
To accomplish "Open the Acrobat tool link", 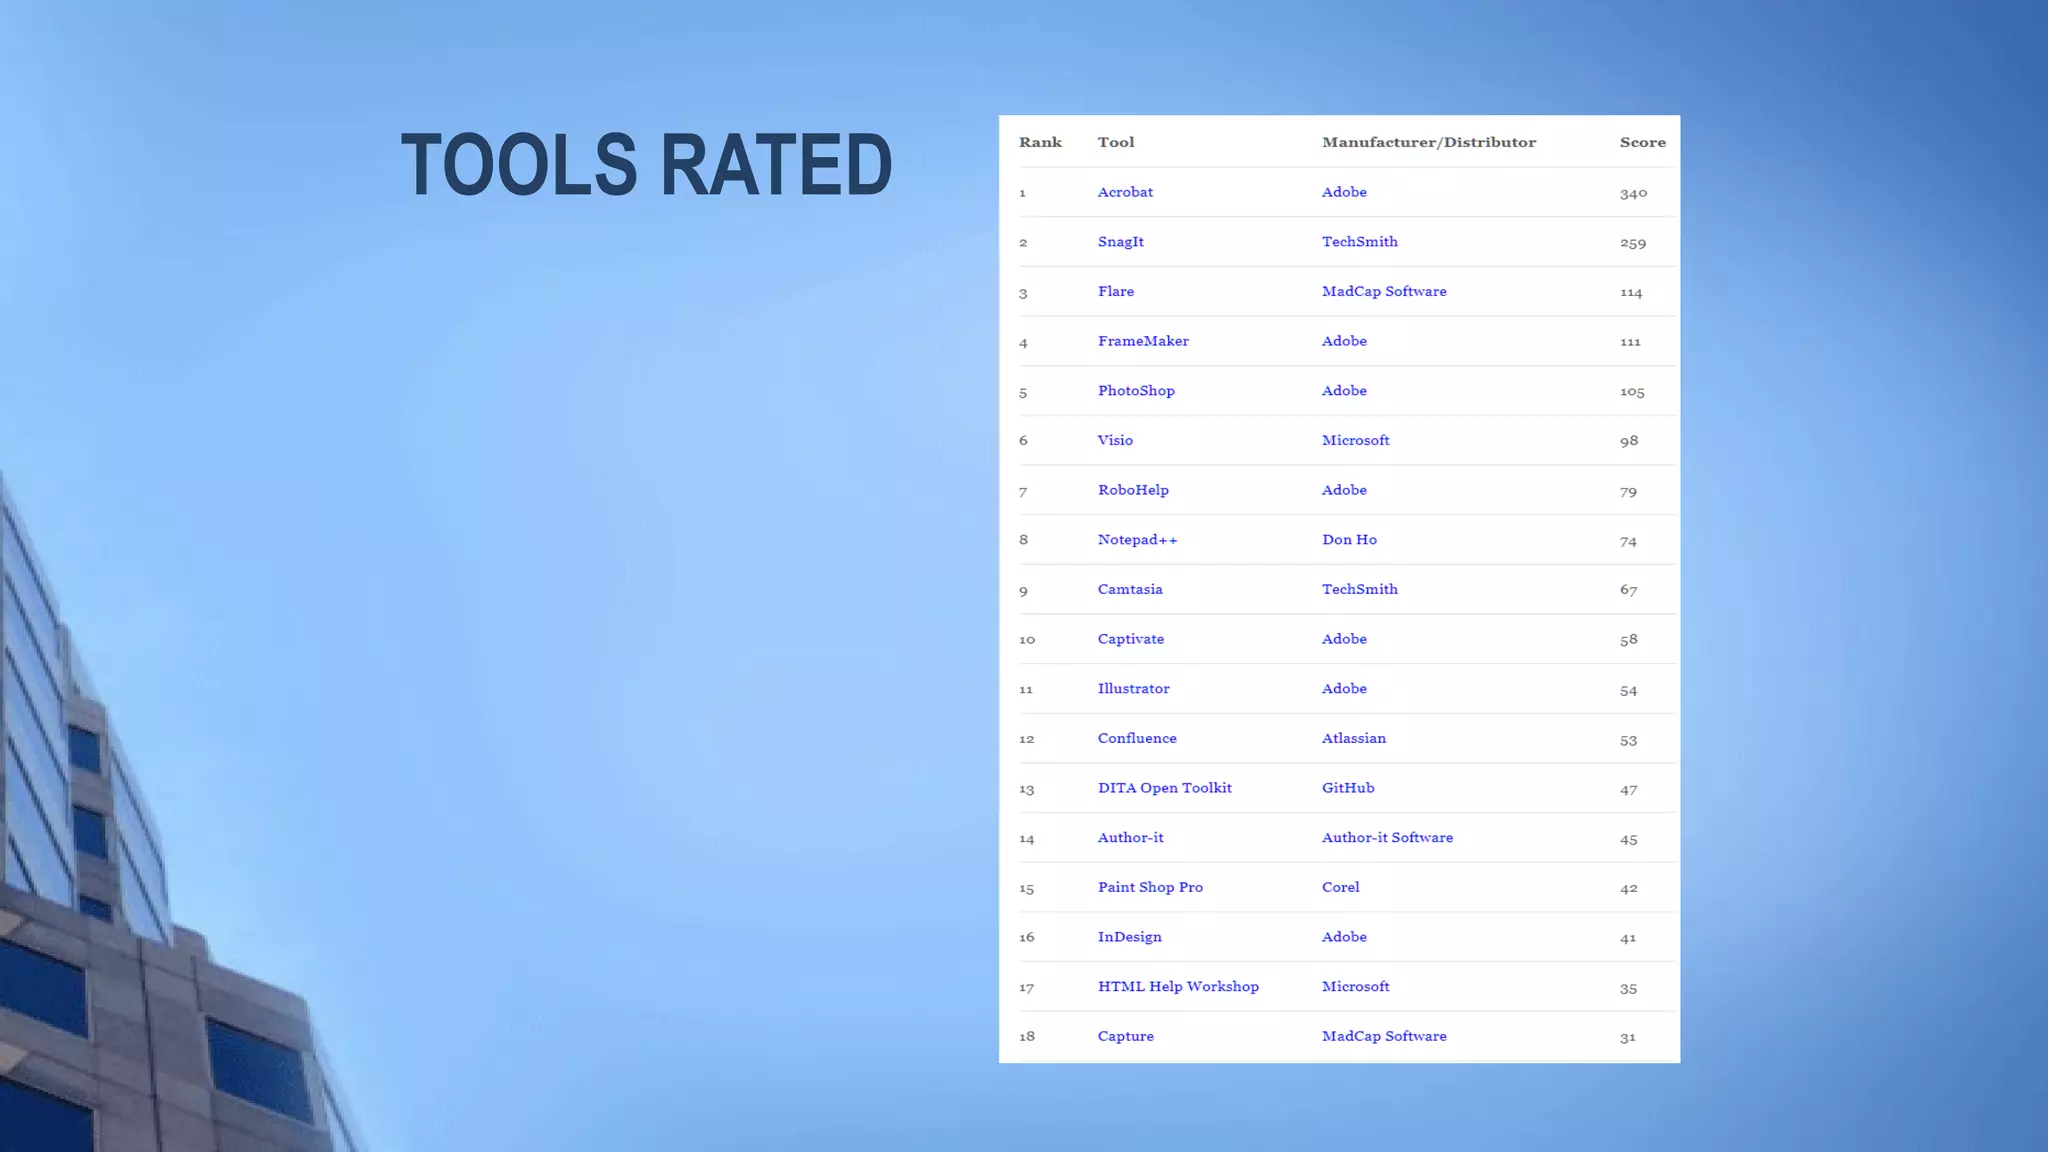I will (1125, 192).
